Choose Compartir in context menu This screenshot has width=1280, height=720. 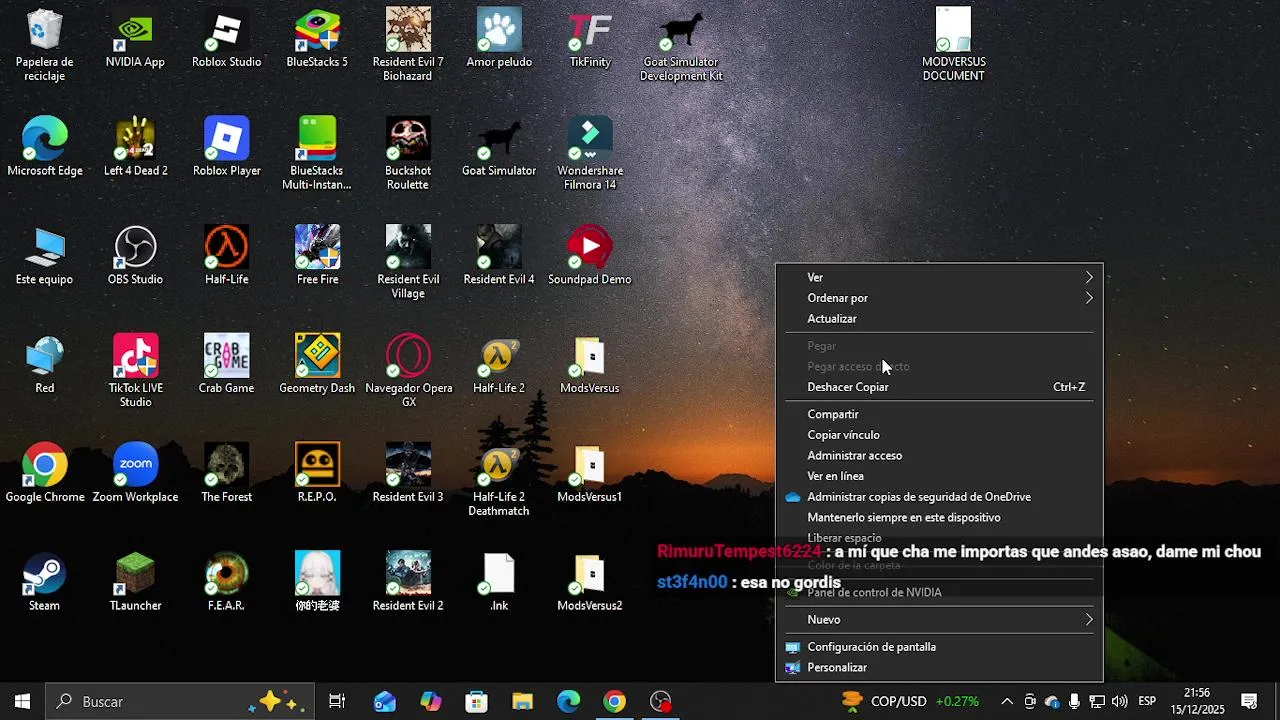[939, 414]
